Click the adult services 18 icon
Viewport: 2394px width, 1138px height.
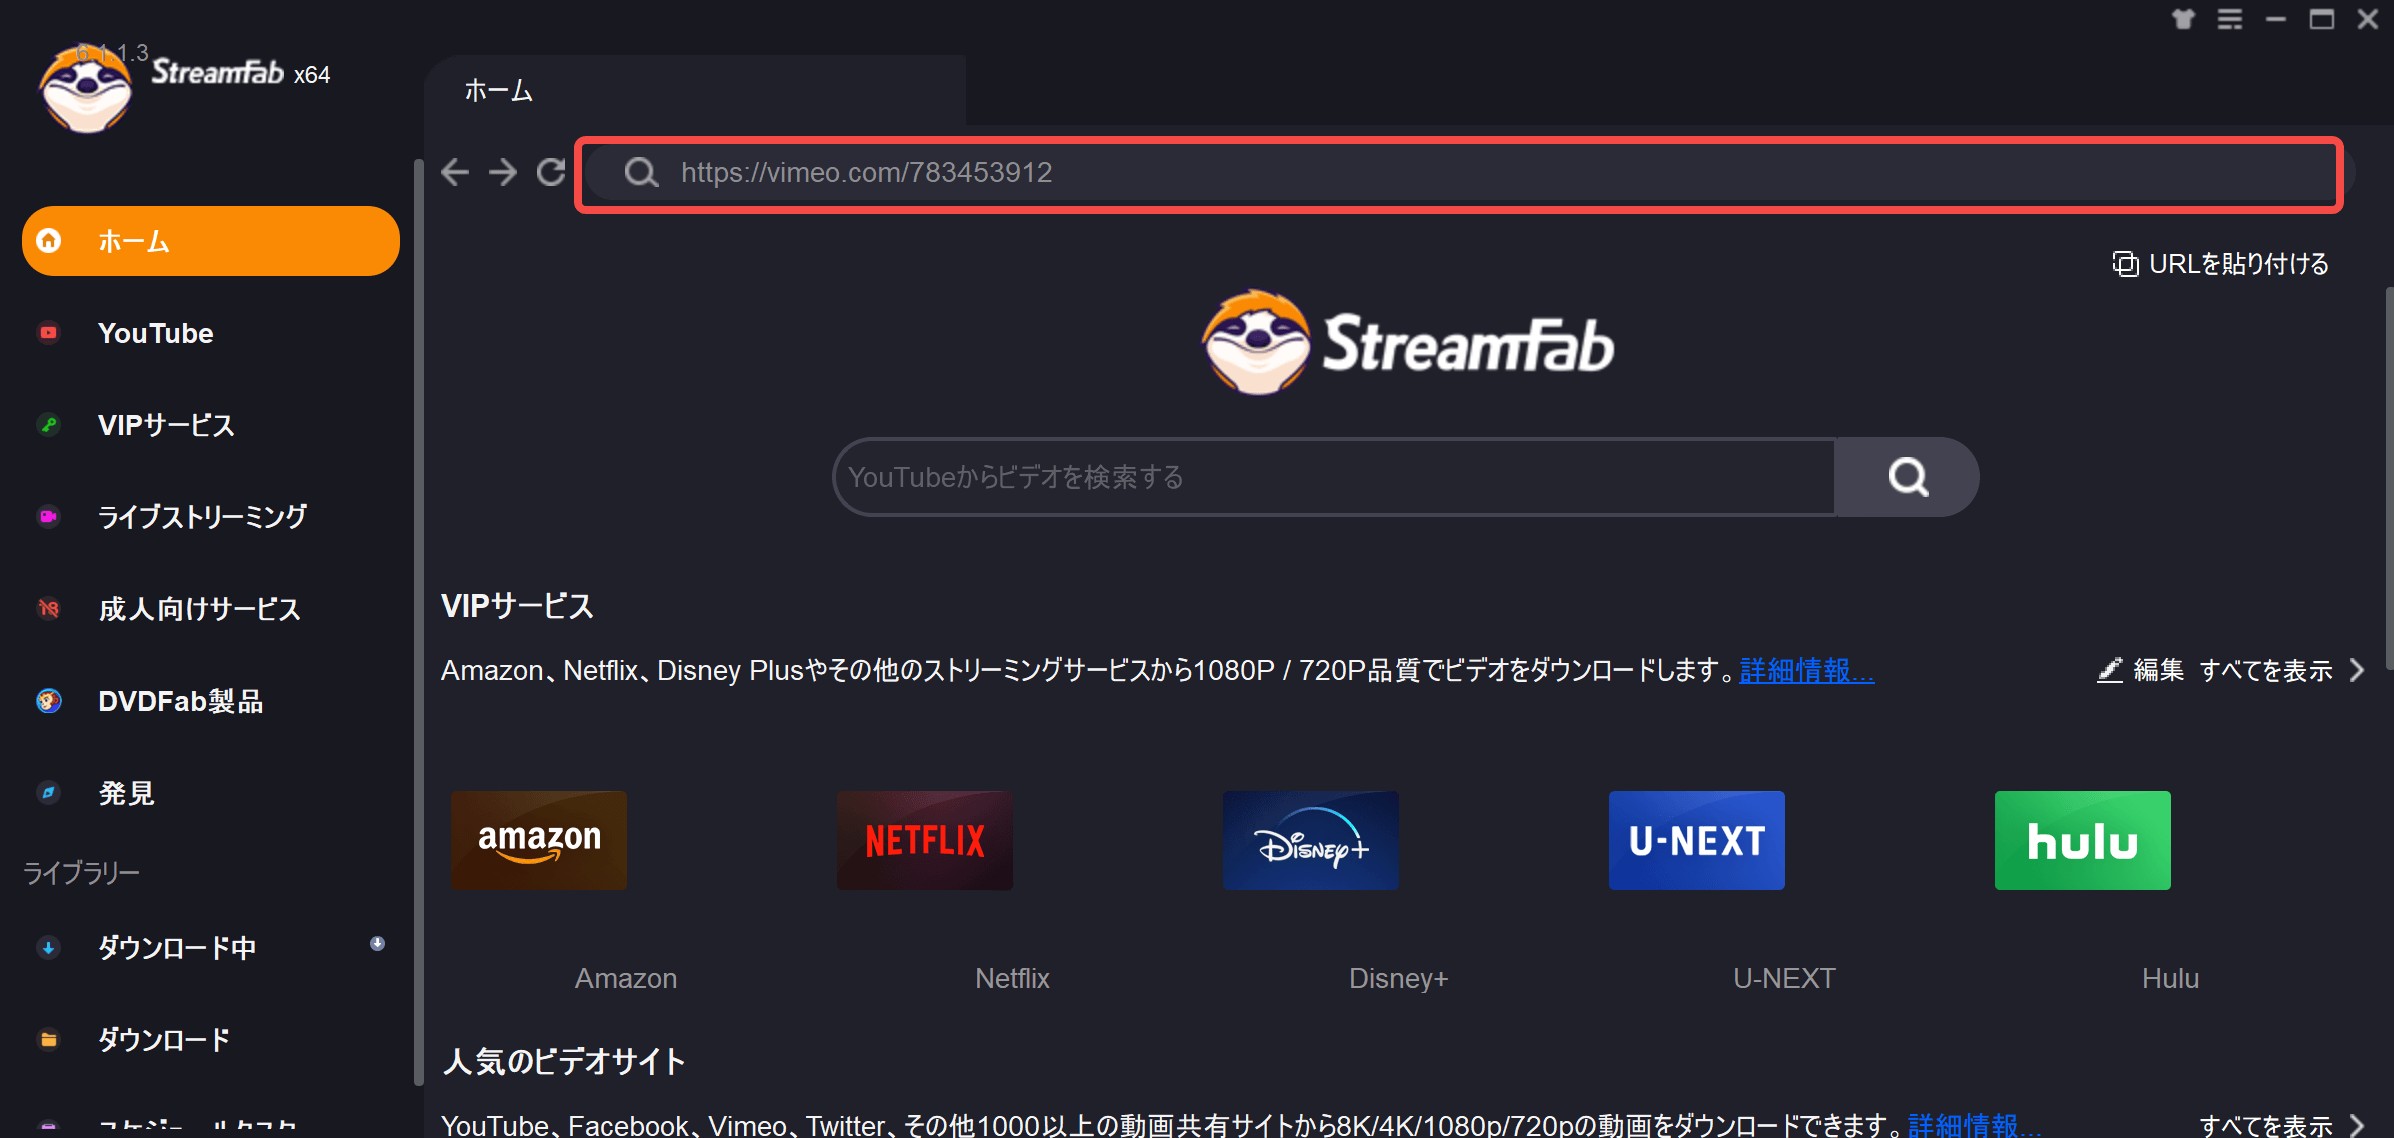tap(48, 609)
